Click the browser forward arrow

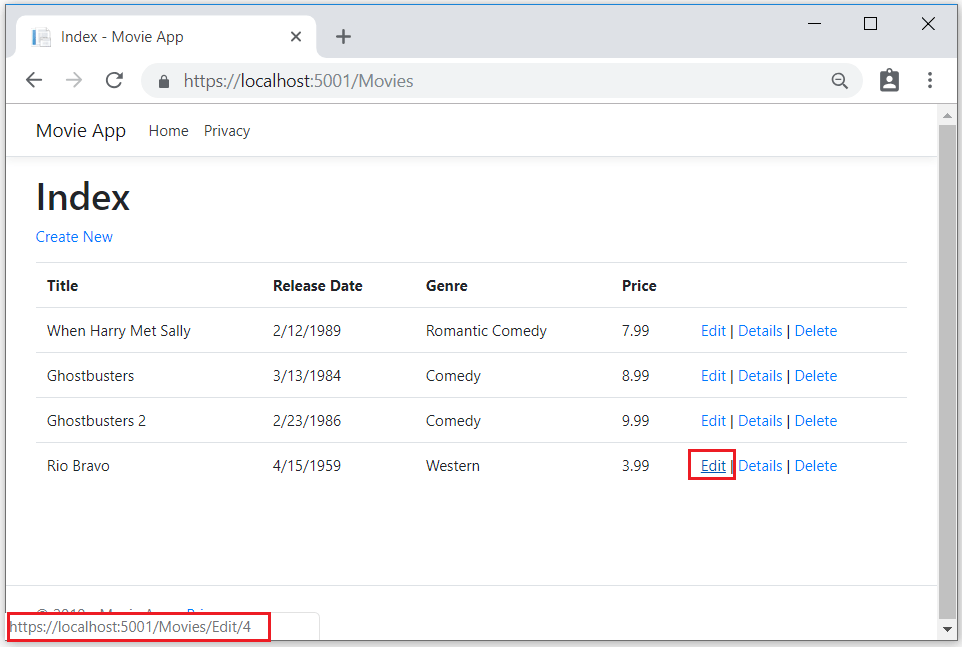point(73,80)
